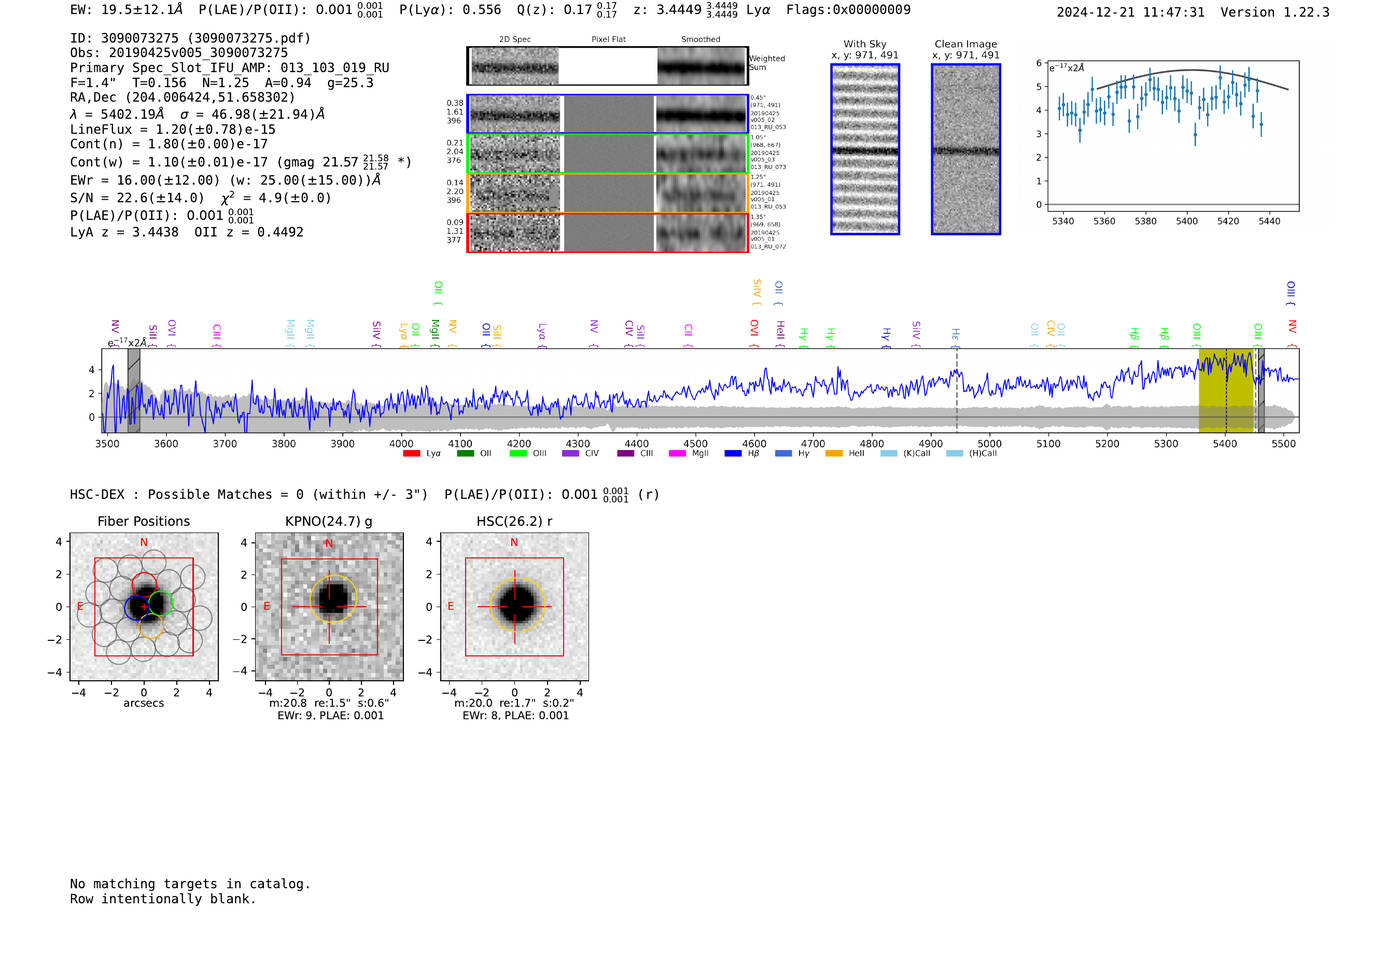This screenshot has height=953, width=1400.
Task: Click the 2D Spec column header
Action: 515,40
